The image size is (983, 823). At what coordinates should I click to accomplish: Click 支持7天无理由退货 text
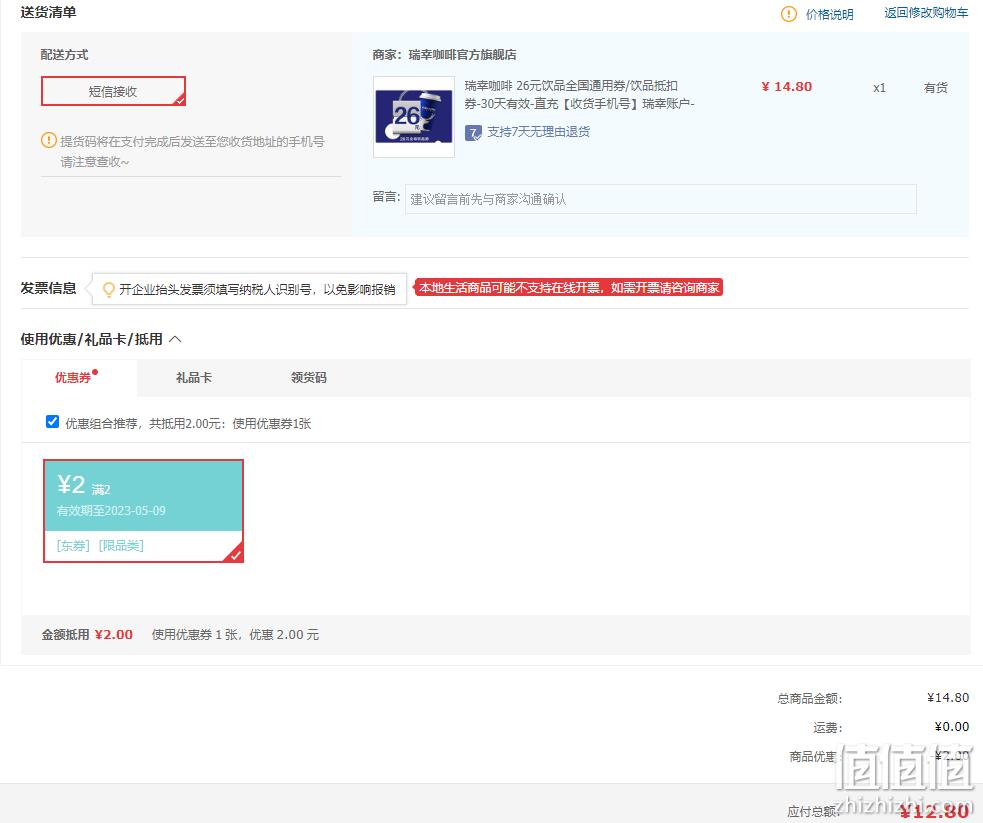(x=539, y=132)
